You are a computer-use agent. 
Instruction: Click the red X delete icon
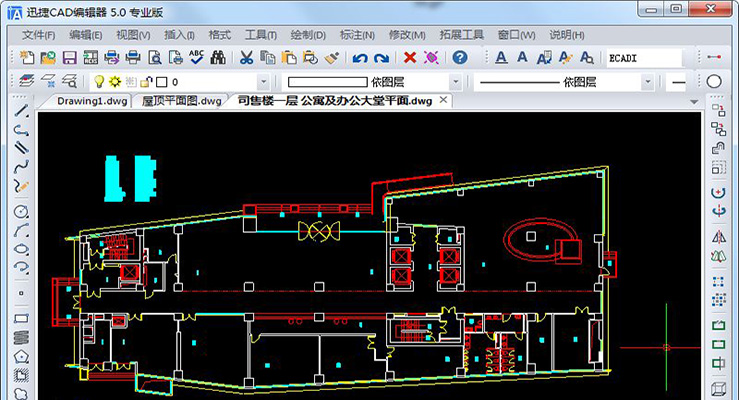tap(410, 57)
